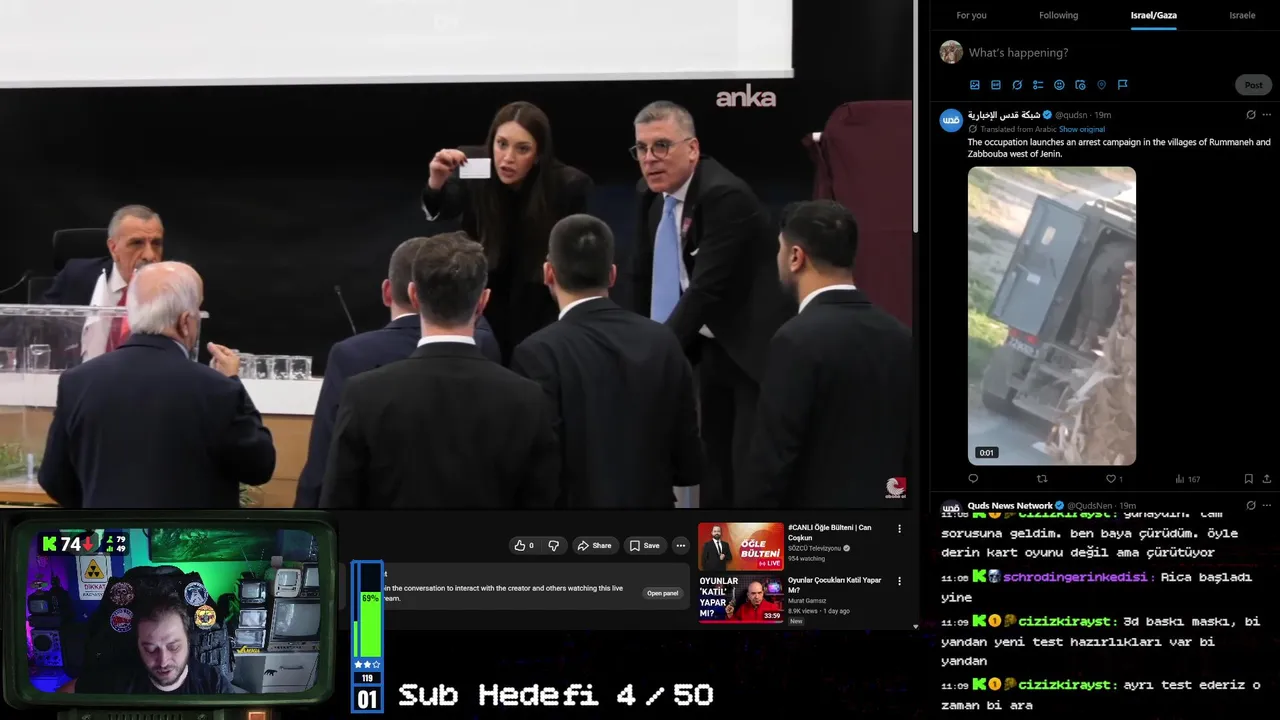Switch to the Israele tab
This screenshot has width=1280, height=720.
(1242, 15)
